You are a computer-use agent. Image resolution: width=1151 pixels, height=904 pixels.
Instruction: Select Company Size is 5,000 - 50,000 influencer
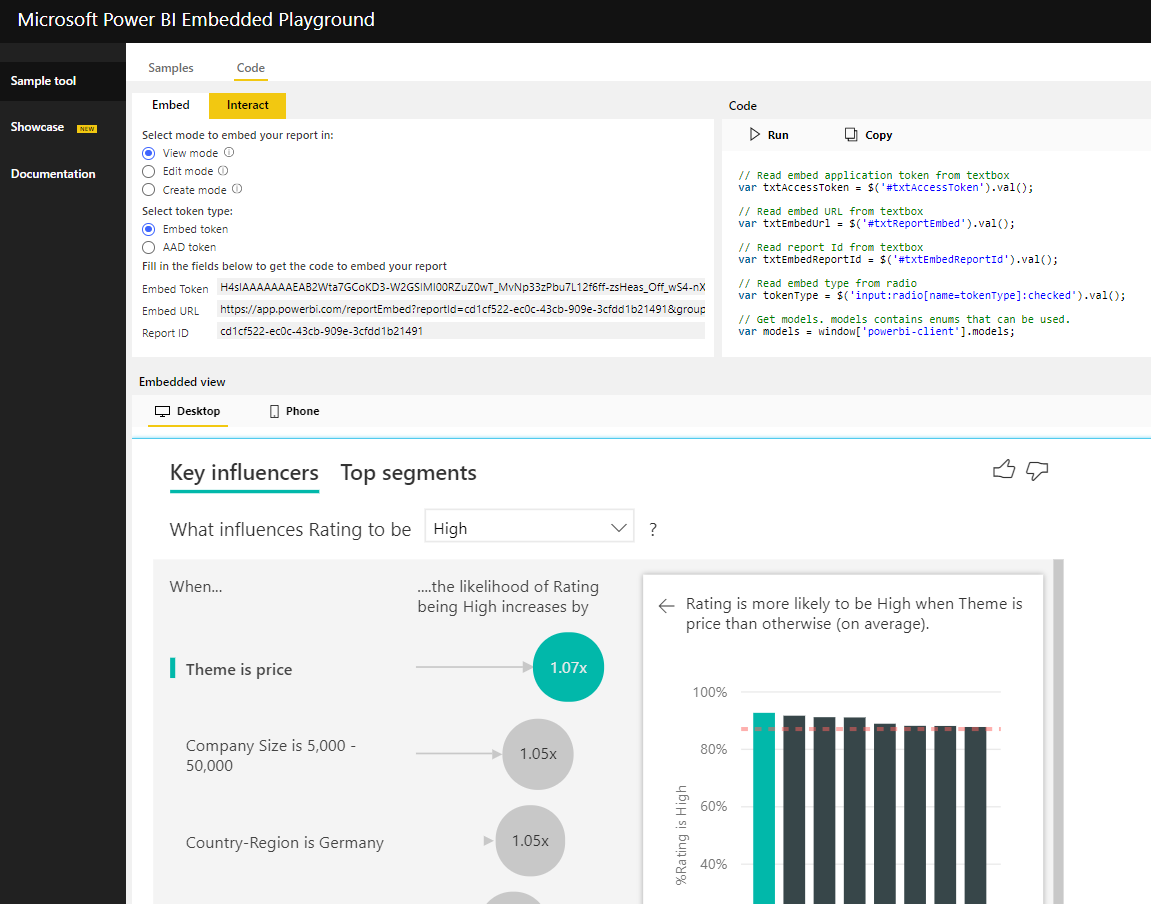click(x=271, y=755)
